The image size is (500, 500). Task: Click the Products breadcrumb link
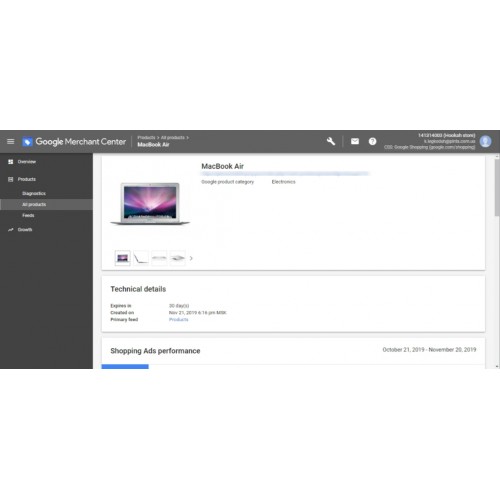(146, 137)
